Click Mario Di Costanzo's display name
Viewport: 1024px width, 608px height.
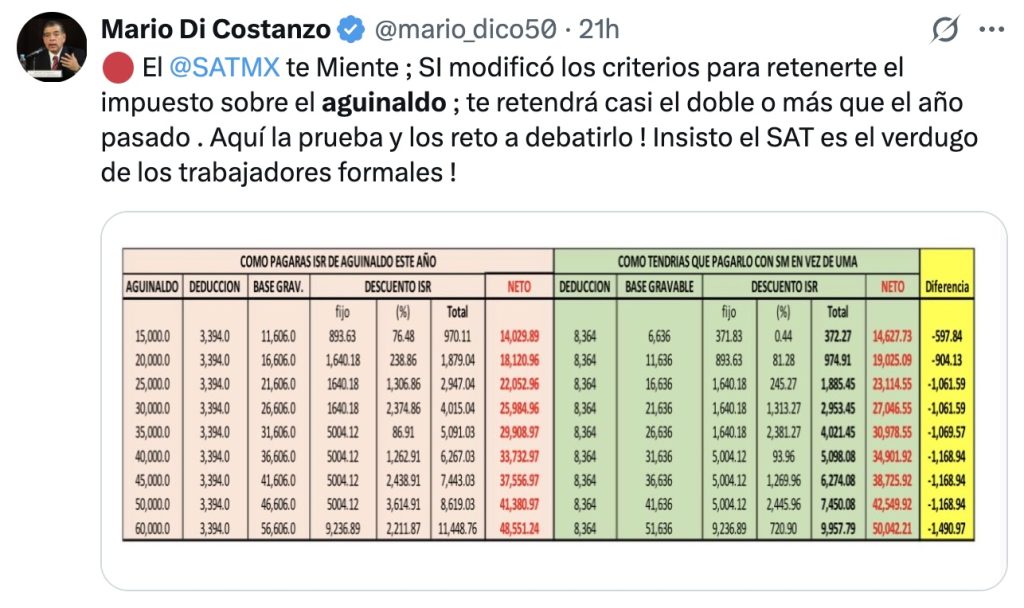[x=215, y=29]
